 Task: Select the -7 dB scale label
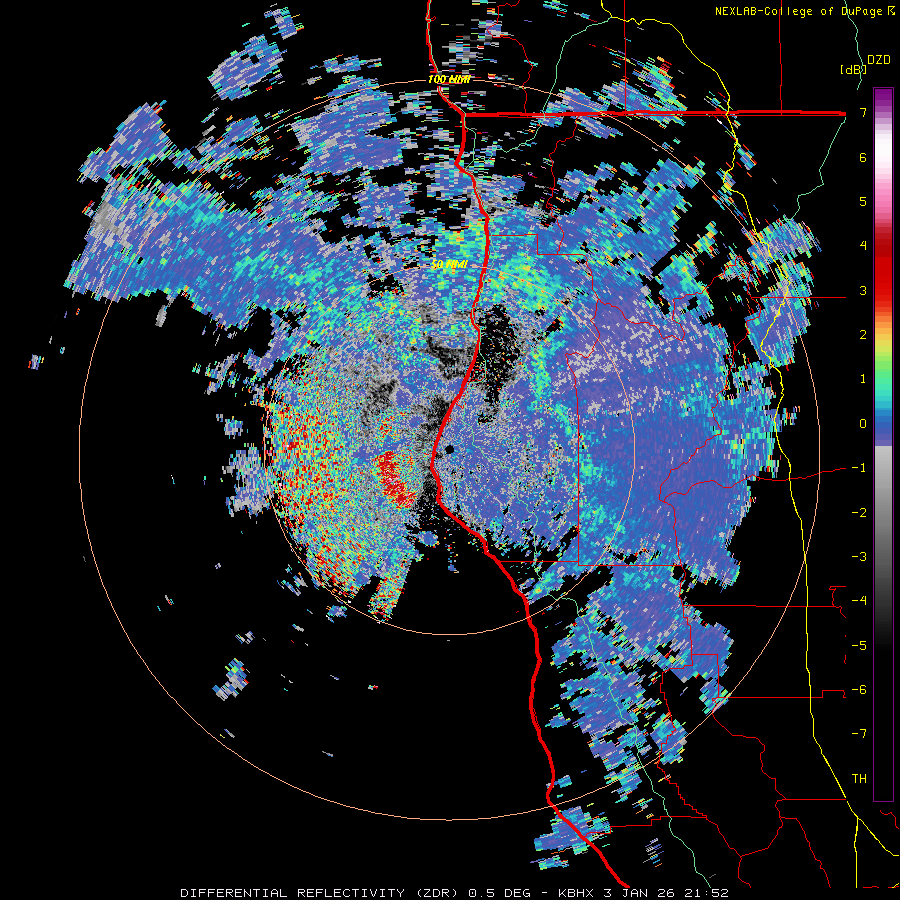click(x=859, y=734)
